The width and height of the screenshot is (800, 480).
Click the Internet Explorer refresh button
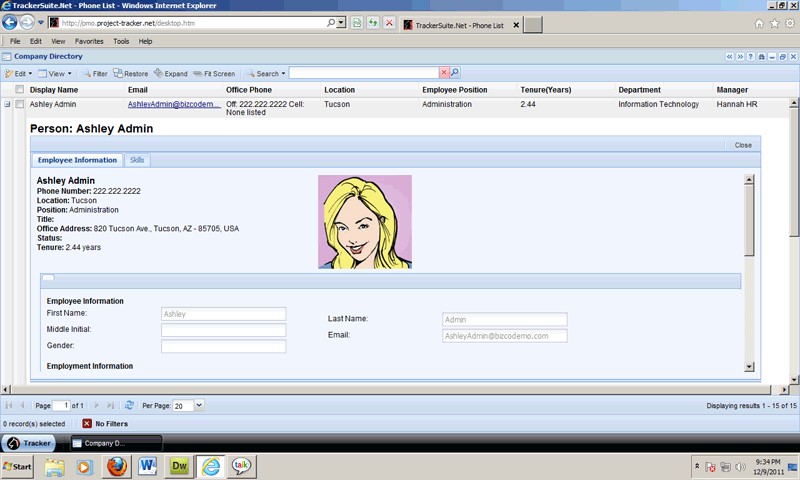tap(373, 23)
